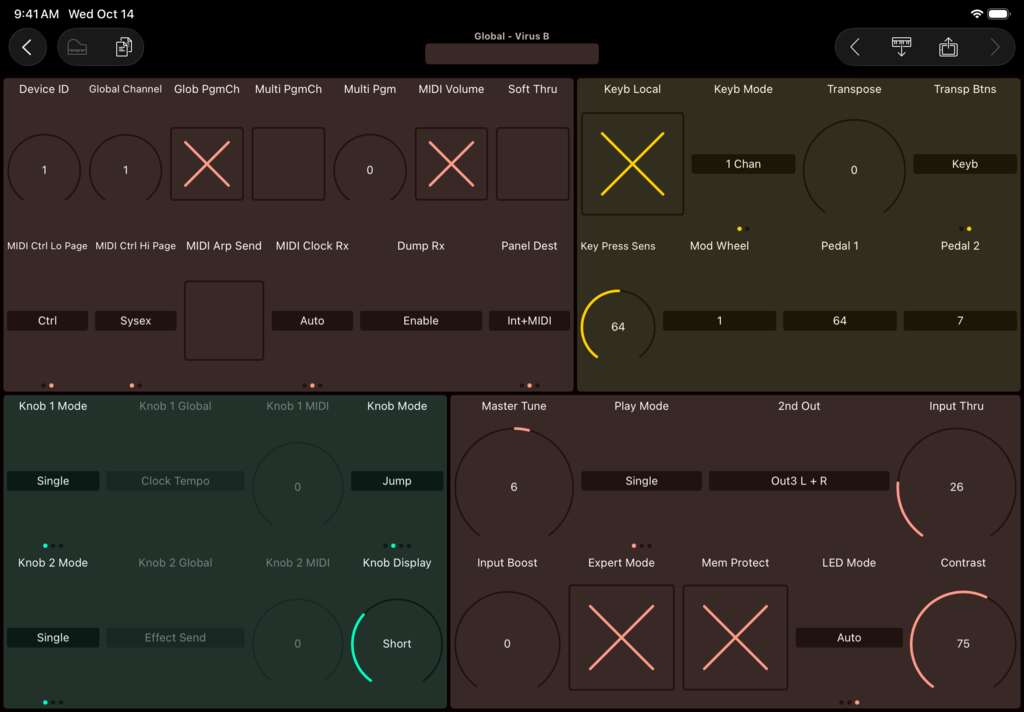The height and width of the screenshot is (712, 1024).
Task: Click the copy documents icon
Action: pos(123,47)
